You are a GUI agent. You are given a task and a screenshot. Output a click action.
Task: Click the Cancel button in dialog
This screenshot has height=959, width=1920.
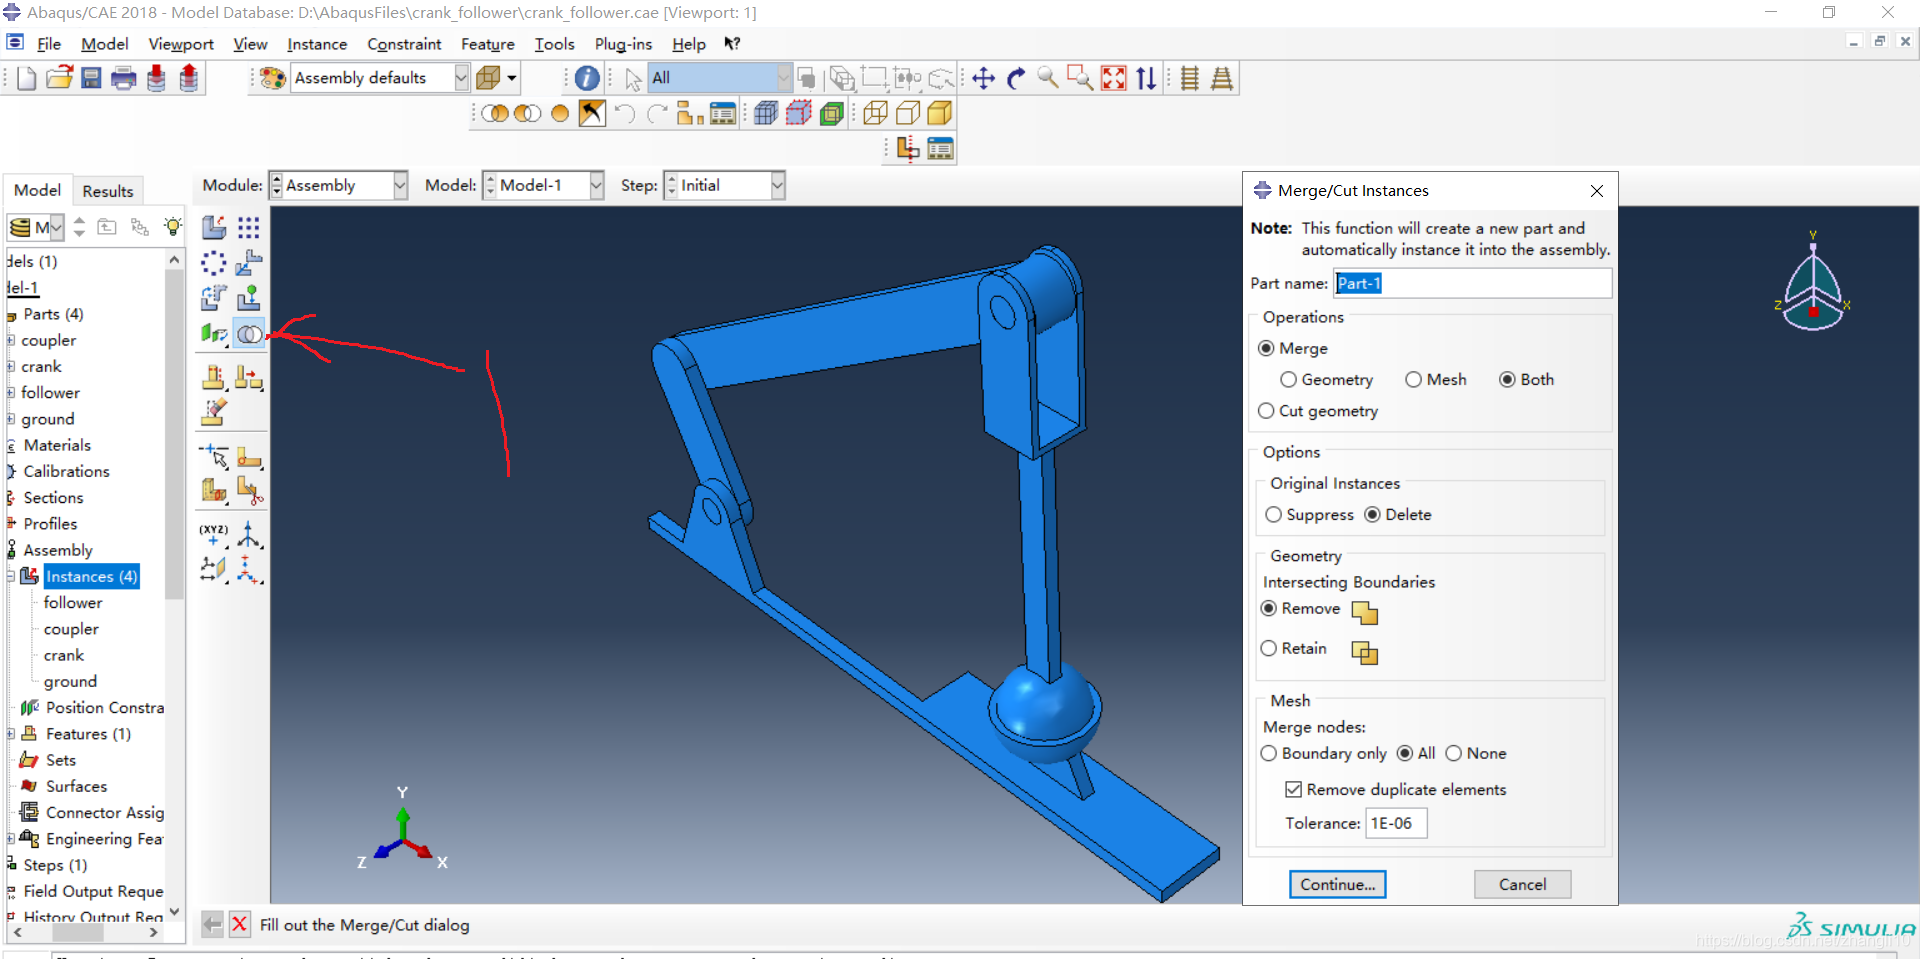point(1521,884)
